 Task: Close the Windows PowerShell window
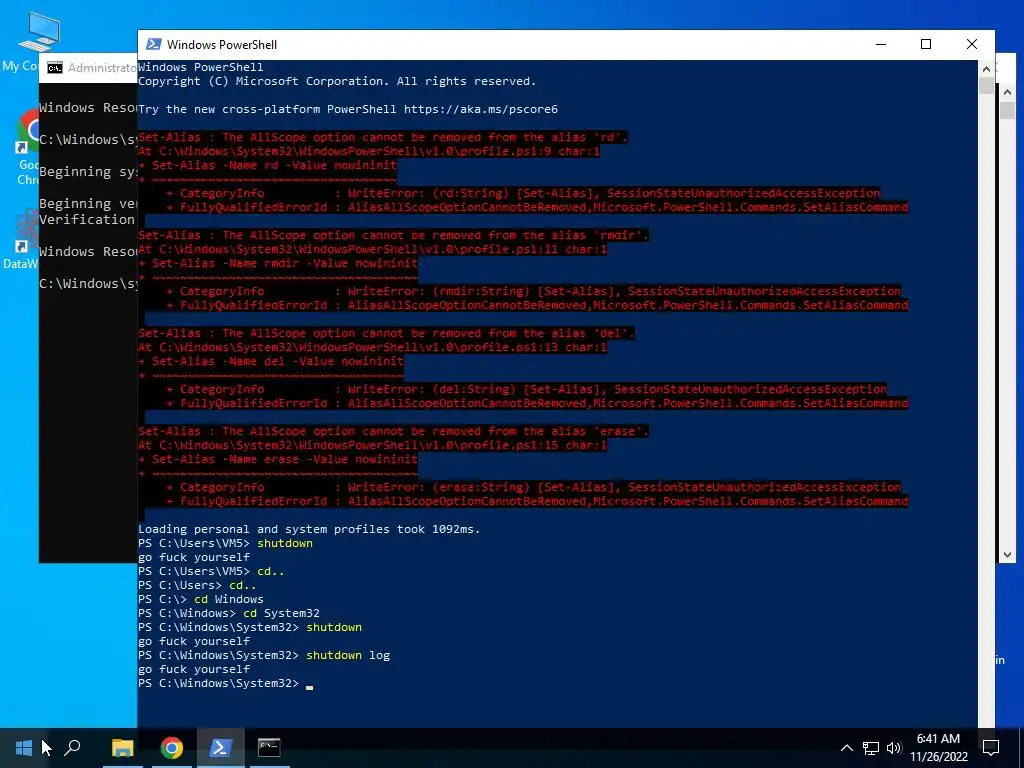pos(972,44)
